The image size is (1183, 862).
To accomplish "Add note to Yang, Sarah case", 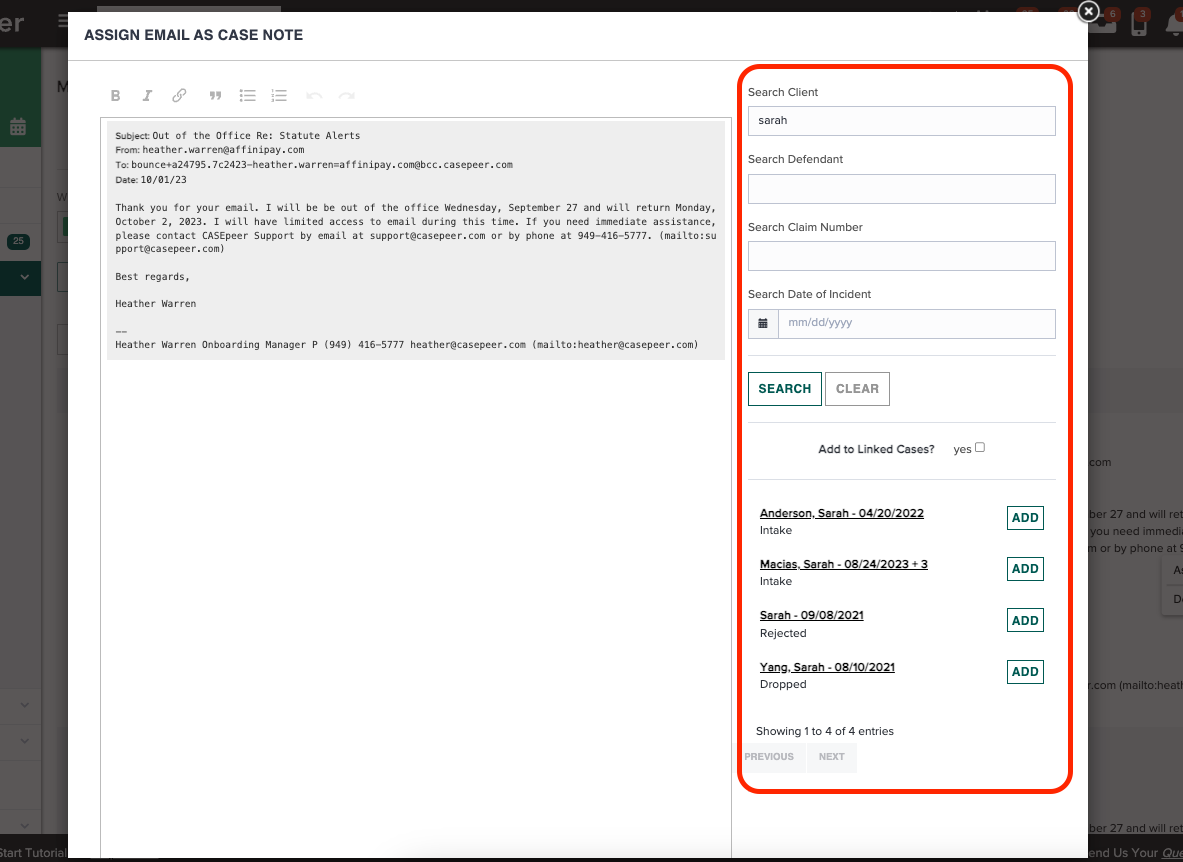I will coord(1025,672).
